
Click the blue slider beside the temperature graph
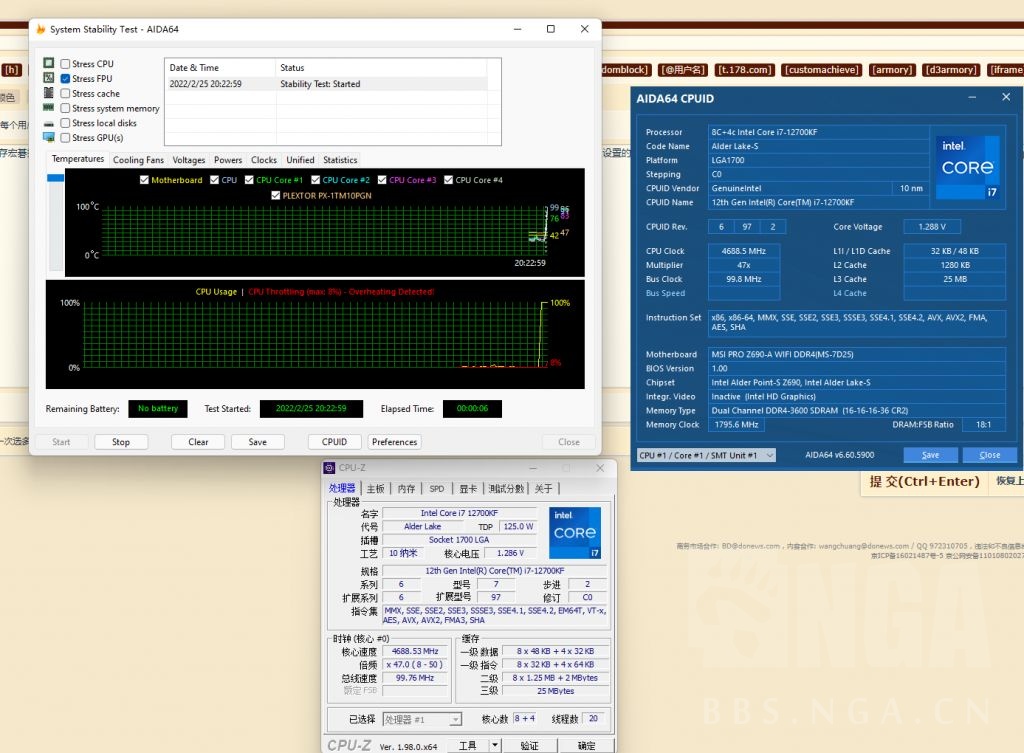(x=55, y=177)
